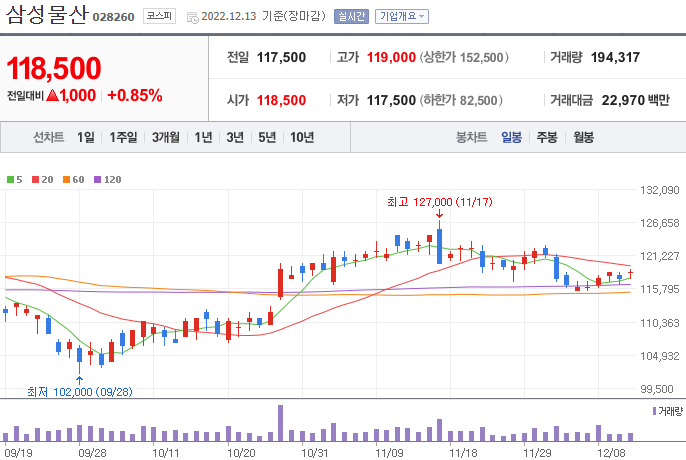Select the 1년 line chart tab
The image size is (686, 460).
[x=203, y=137]
